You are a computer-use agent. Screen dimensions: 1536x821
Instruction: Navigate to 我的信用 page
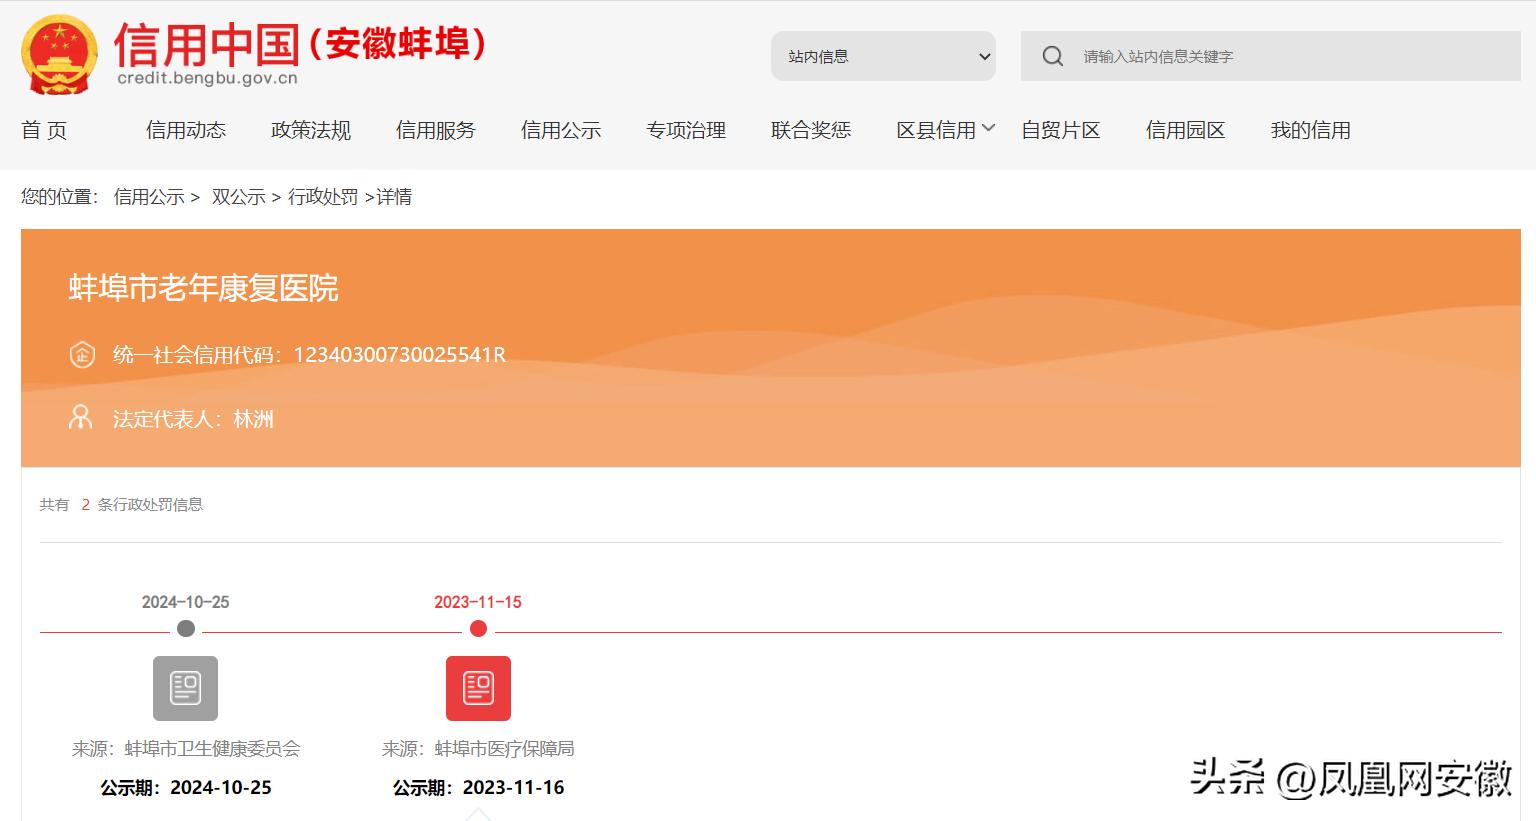[1310, 130]
